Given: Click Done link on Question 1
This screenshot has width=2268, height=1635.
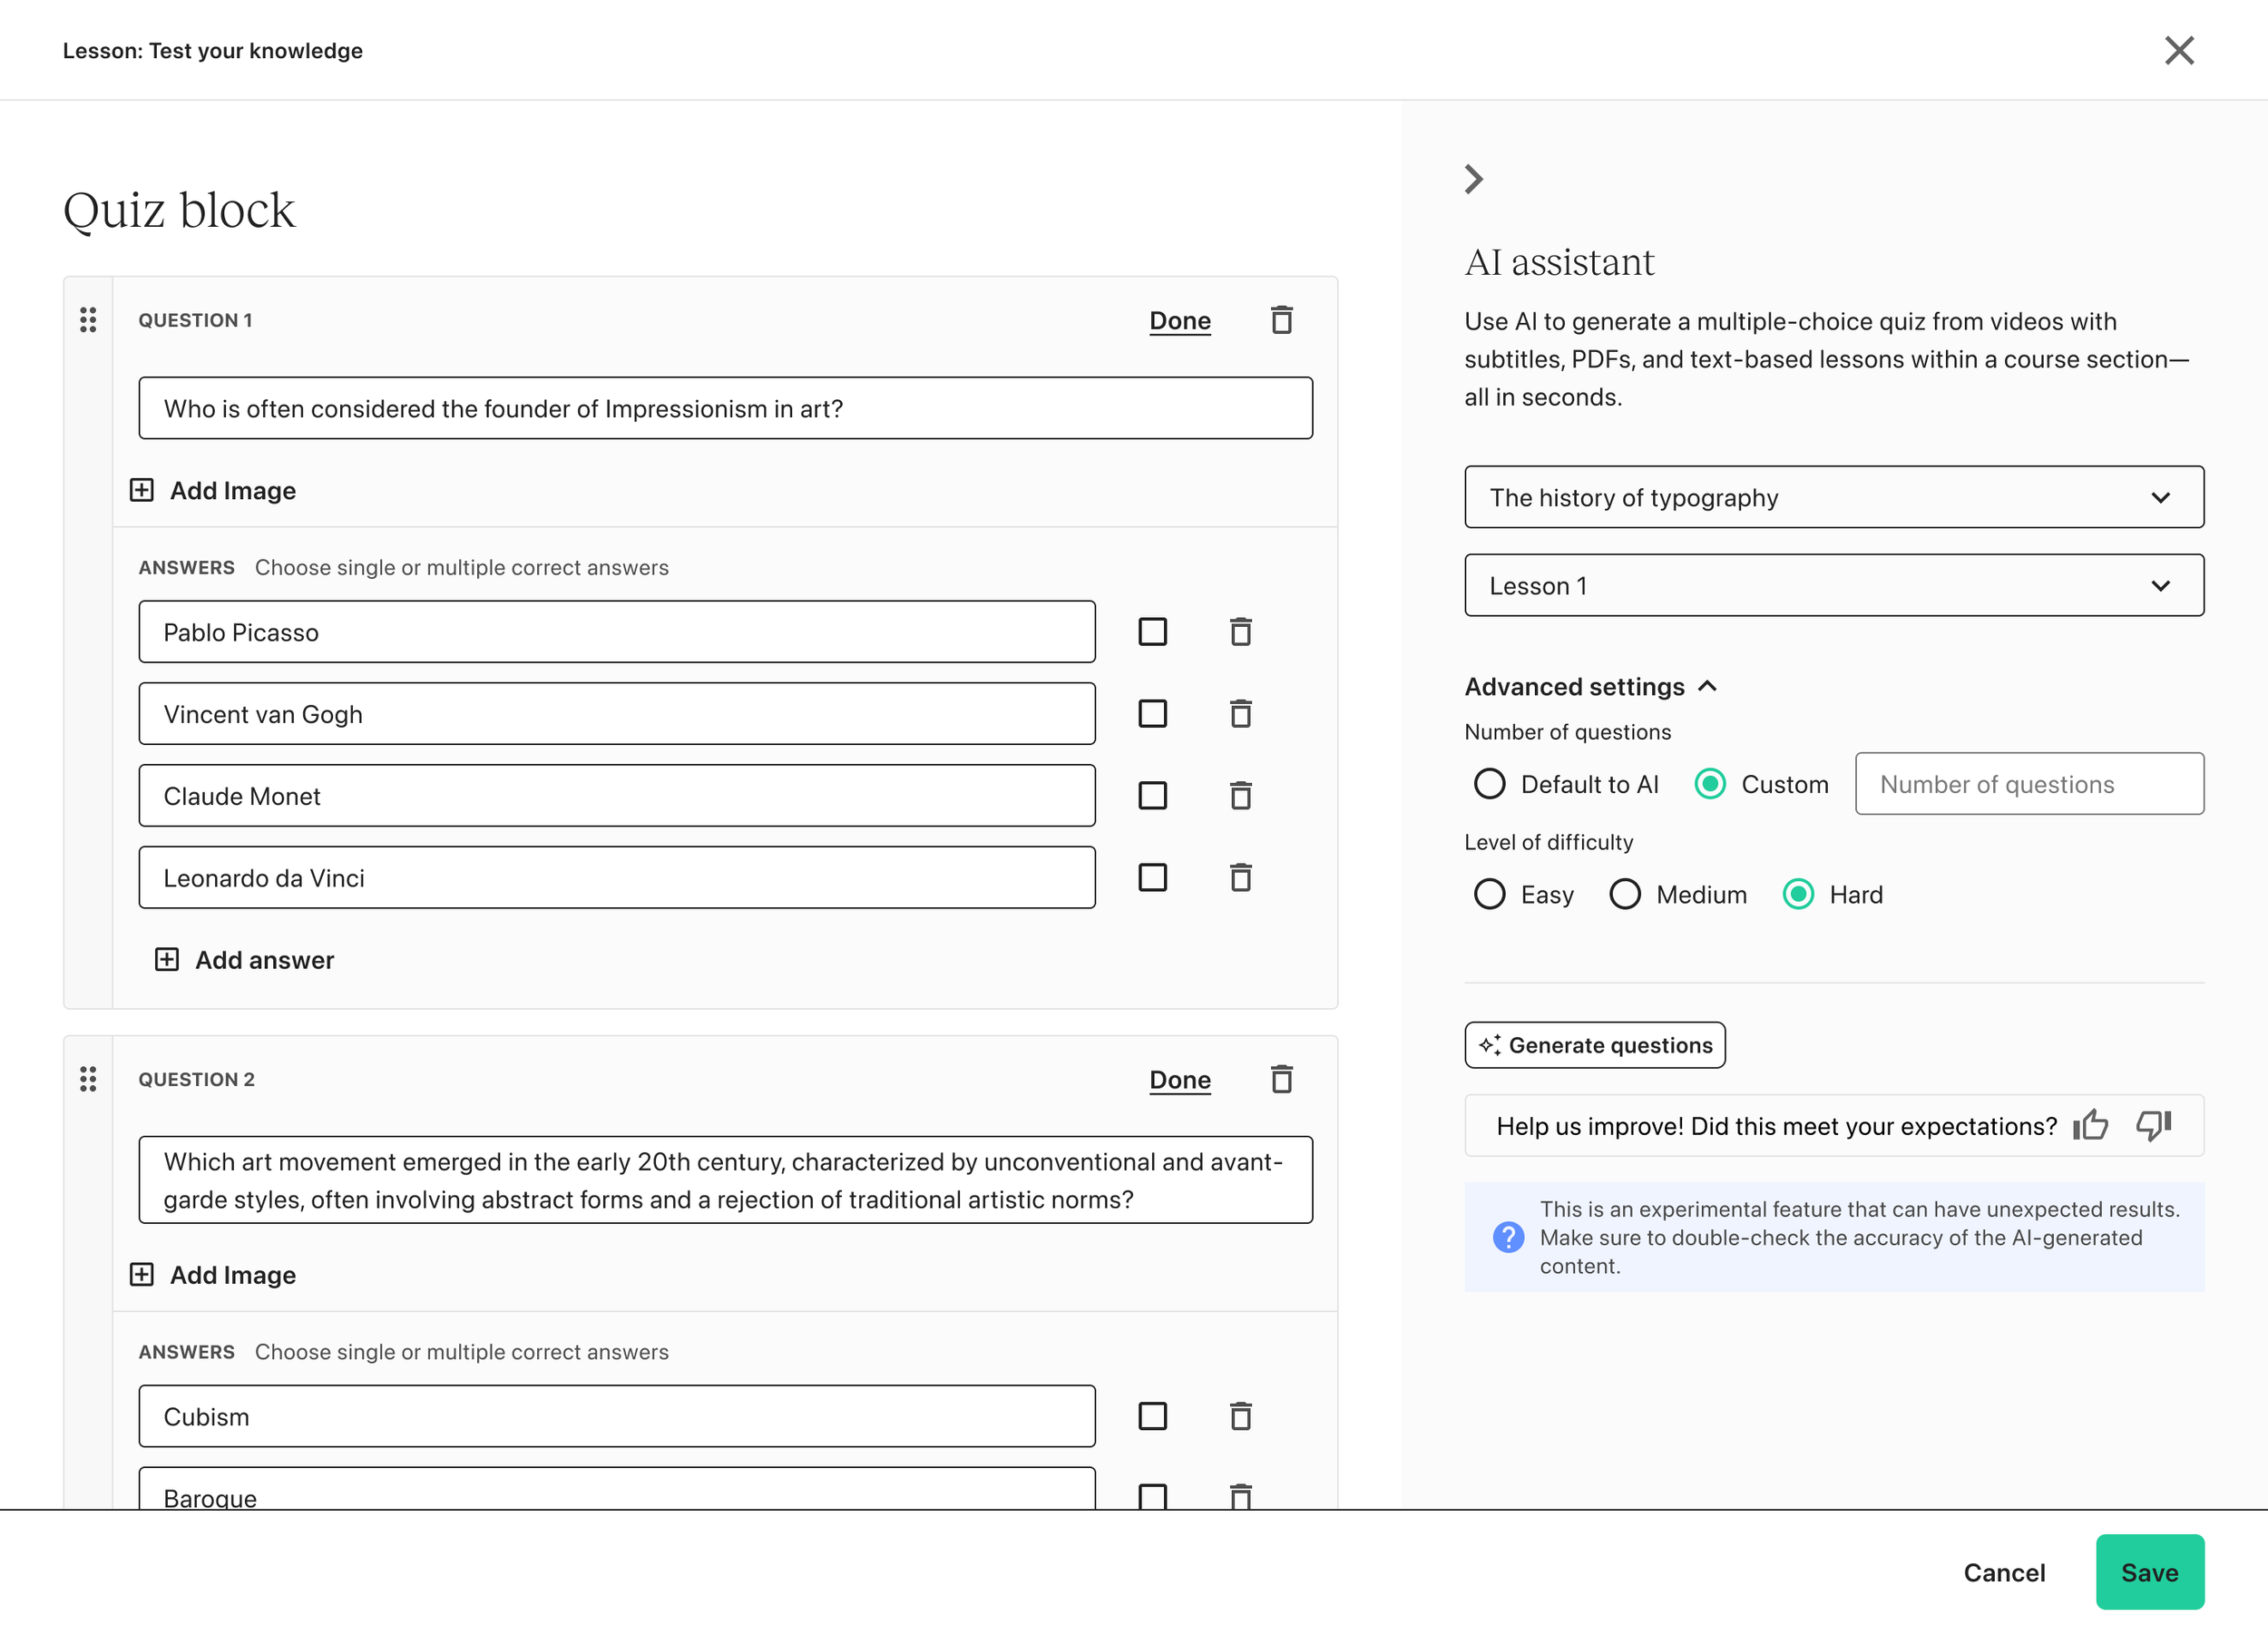Looking at the screenshot, I should [1179, 320].
